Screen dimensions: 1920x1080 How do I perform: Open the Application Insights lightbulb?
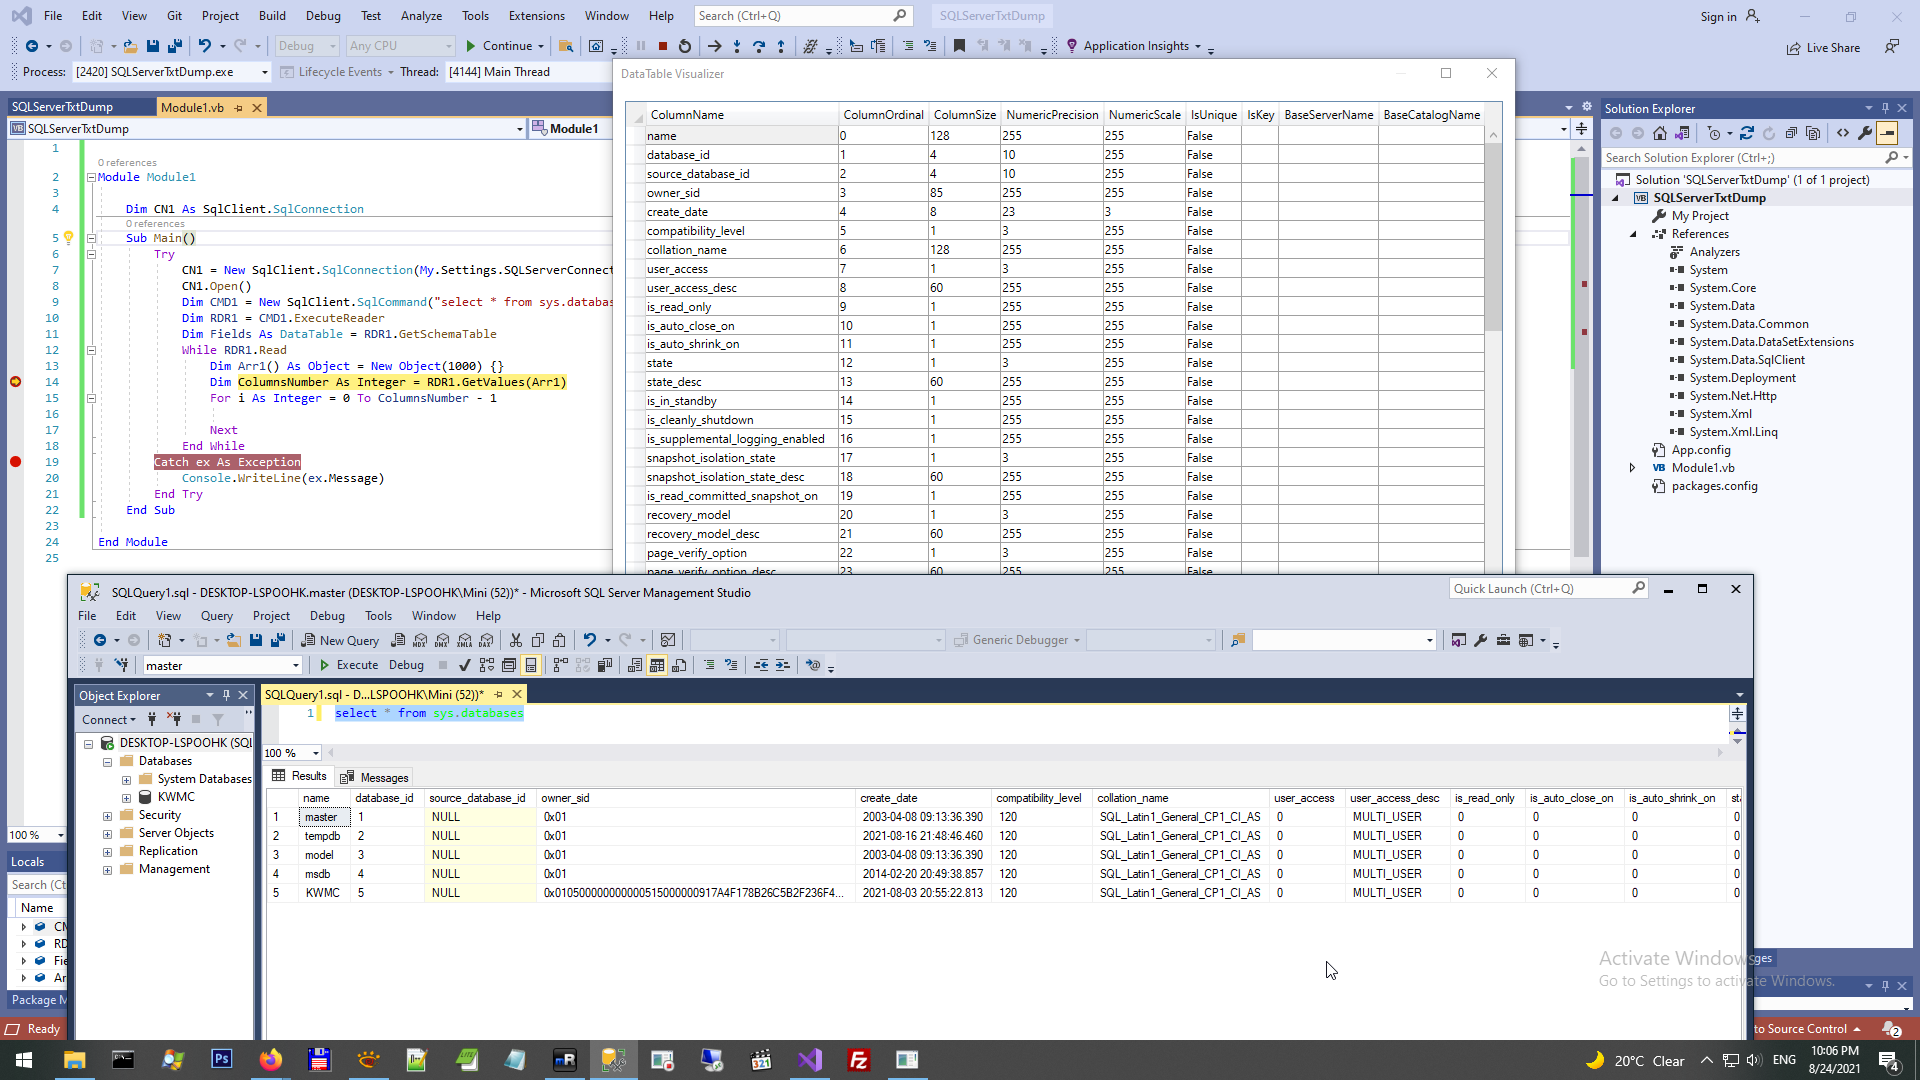click(1072, 46)
